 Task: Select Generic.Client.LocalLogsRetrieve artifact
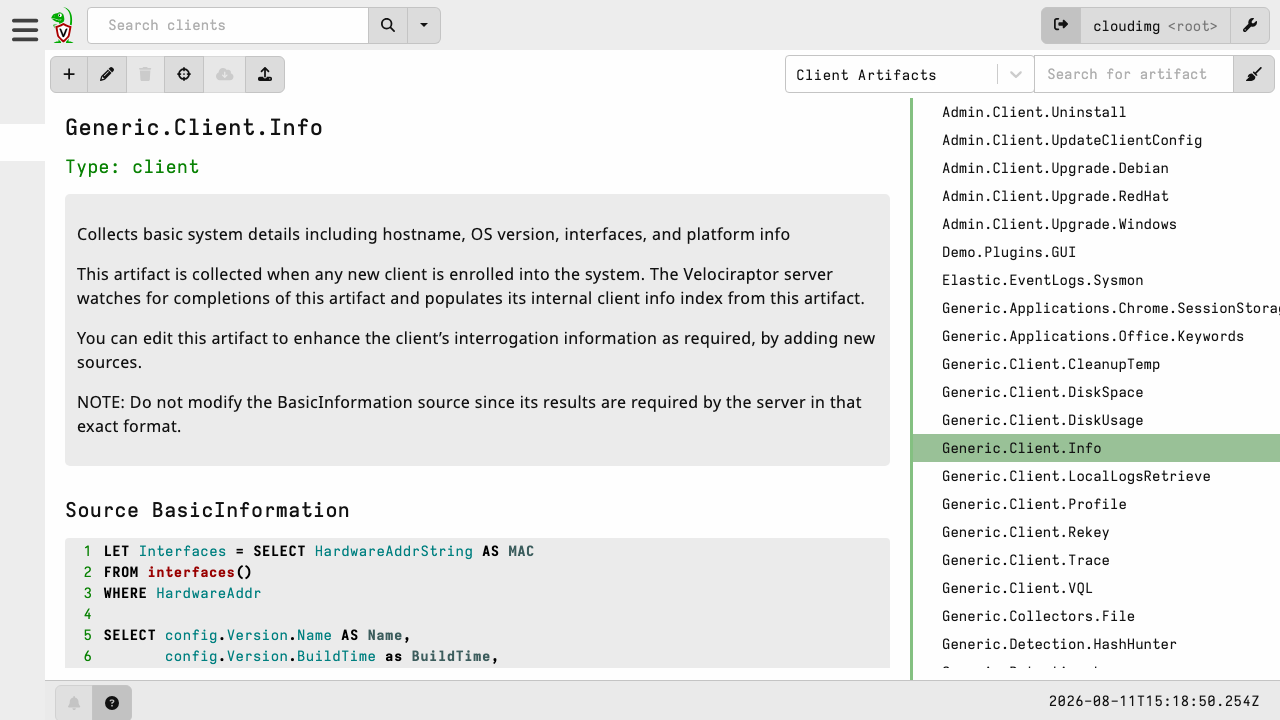coord(1096,476)
